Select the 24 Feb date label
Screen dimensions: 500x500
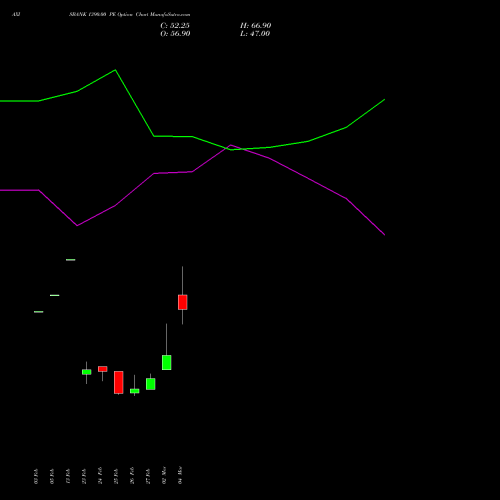point(100,476)
